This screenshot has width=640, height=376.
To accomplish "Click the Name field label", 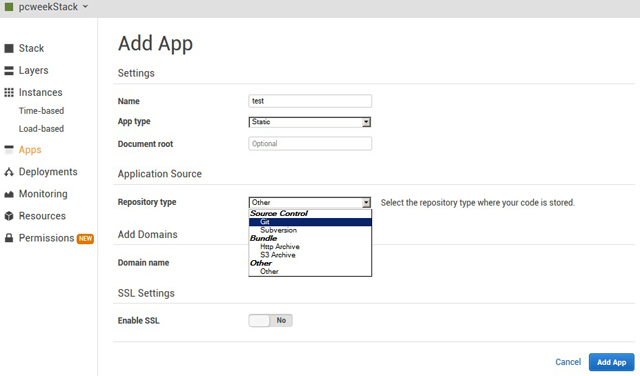I will coord(129,101).
